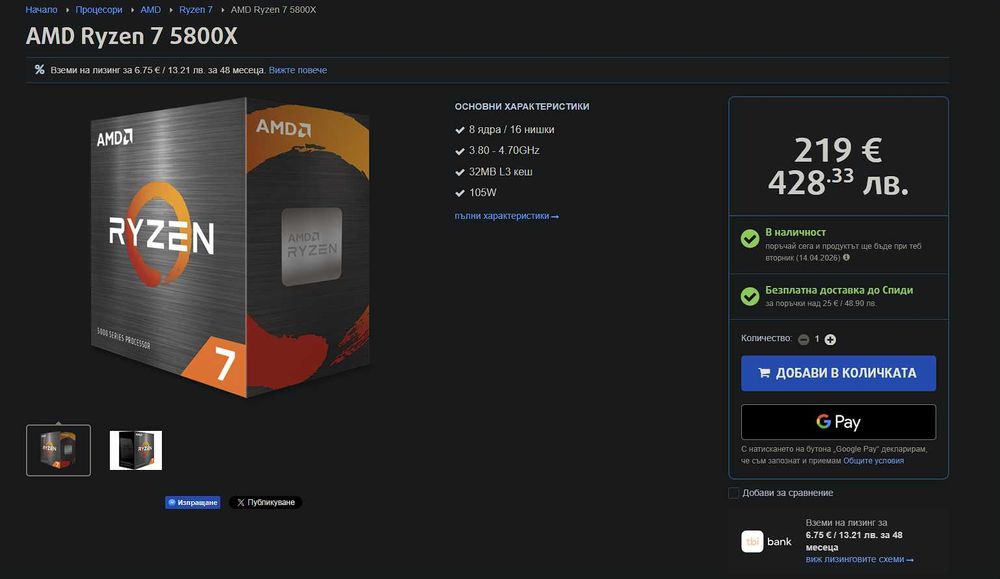Click 'AMD Ryzen 7 5800X' breadcrumb text

tap(273, 10)
